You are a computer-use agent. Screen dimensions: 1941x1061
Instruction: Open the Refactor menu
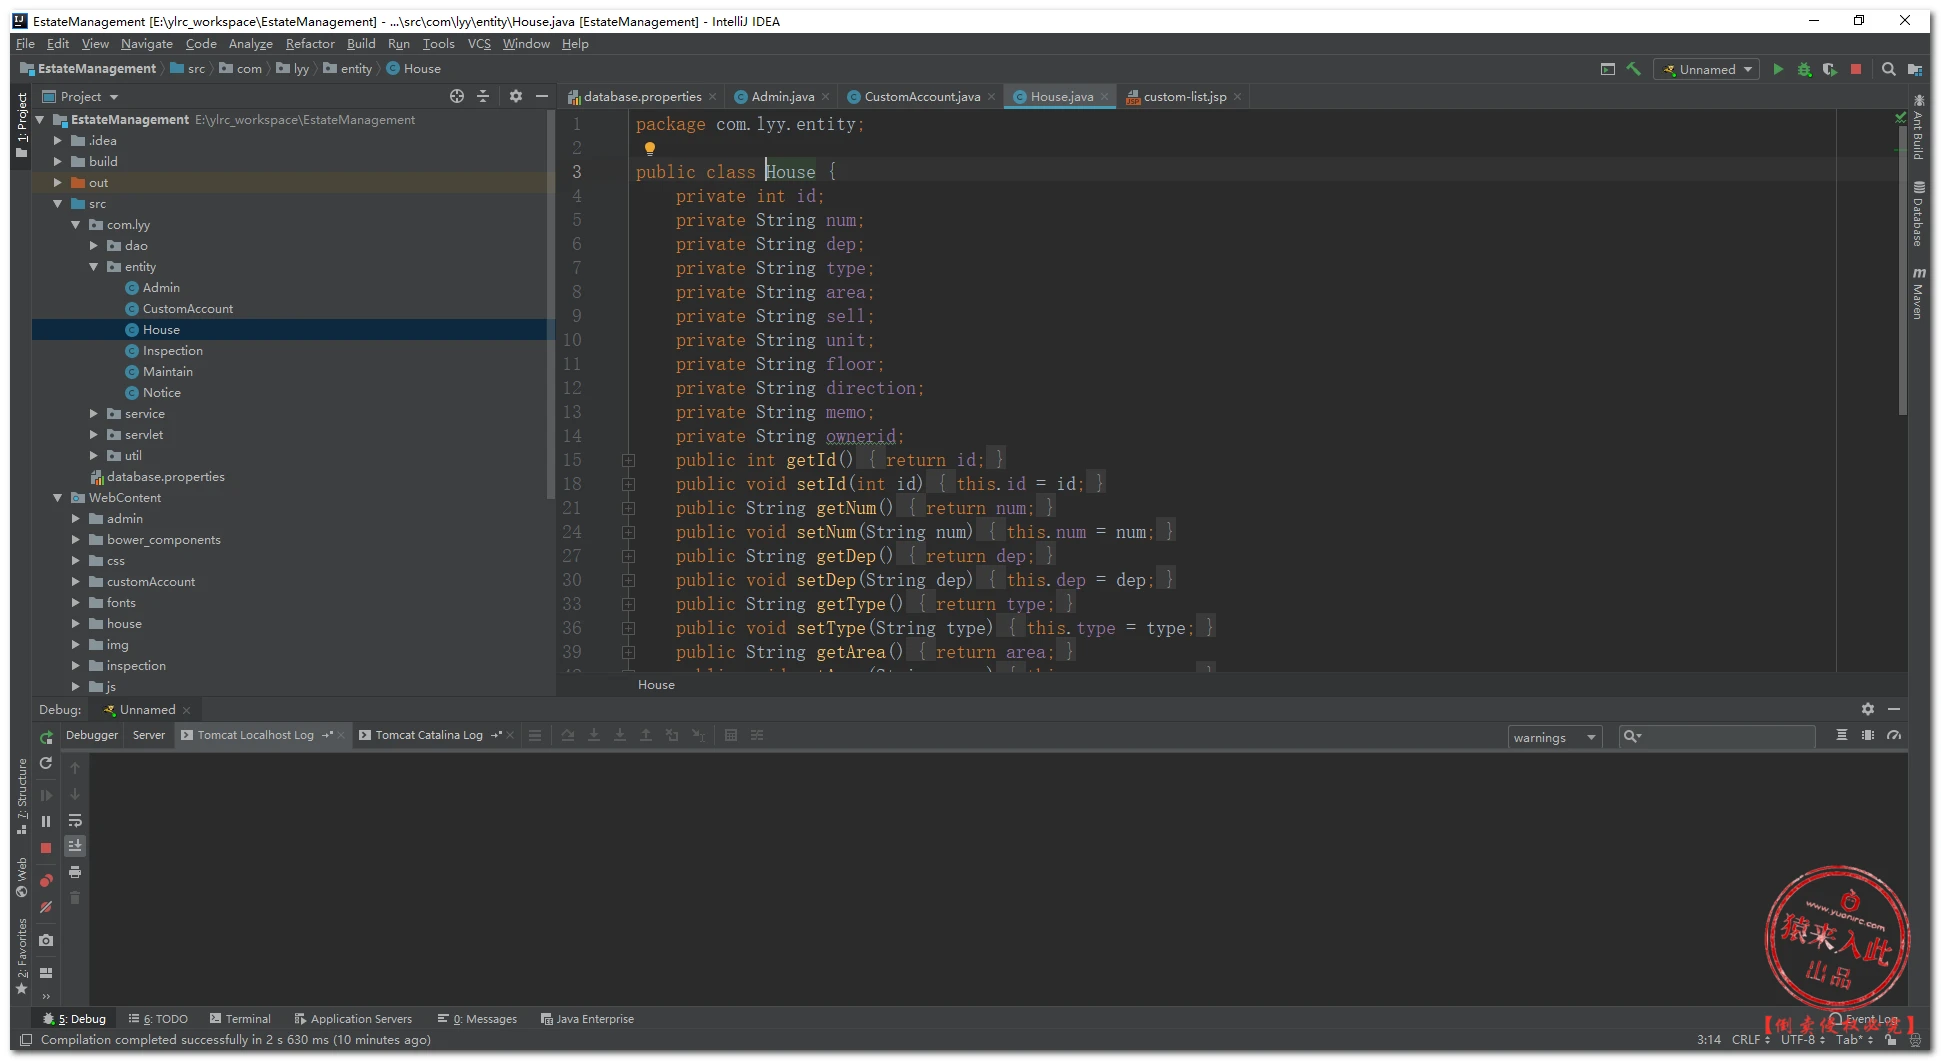tap(310, 44)
